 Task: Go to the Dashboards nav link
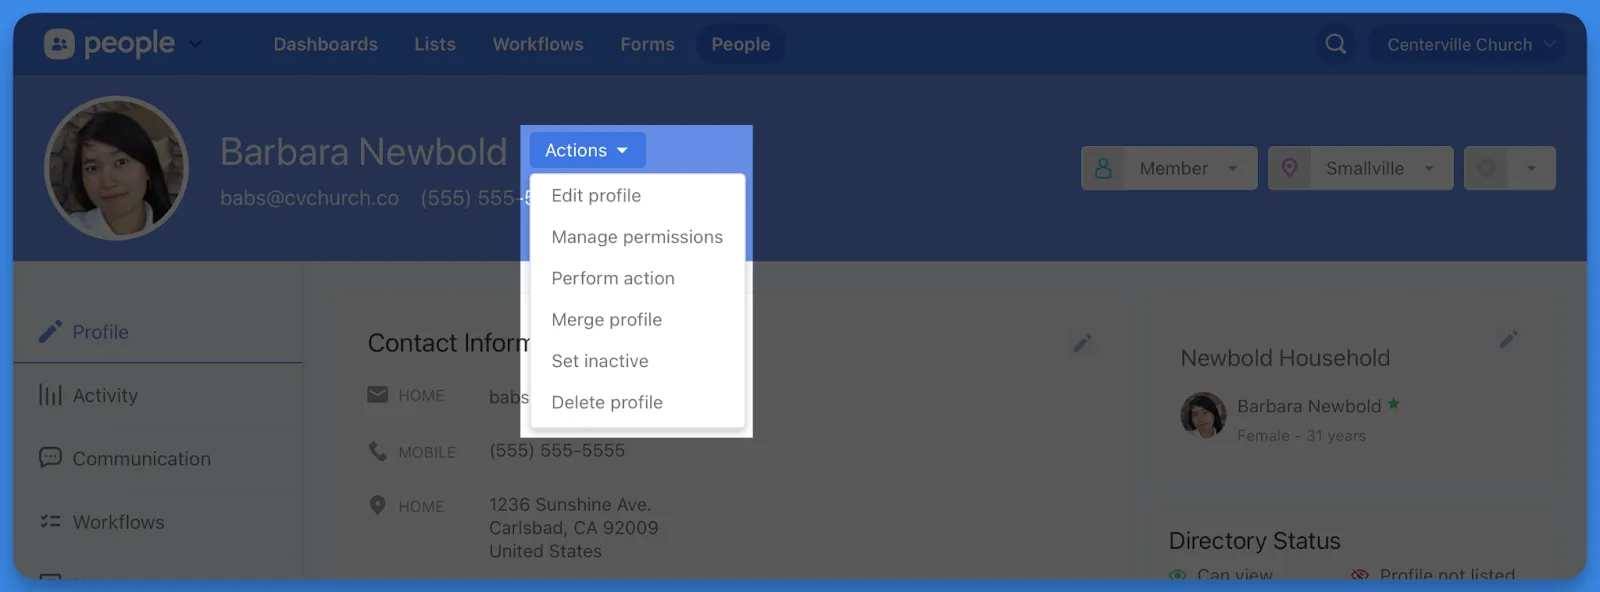325,44
